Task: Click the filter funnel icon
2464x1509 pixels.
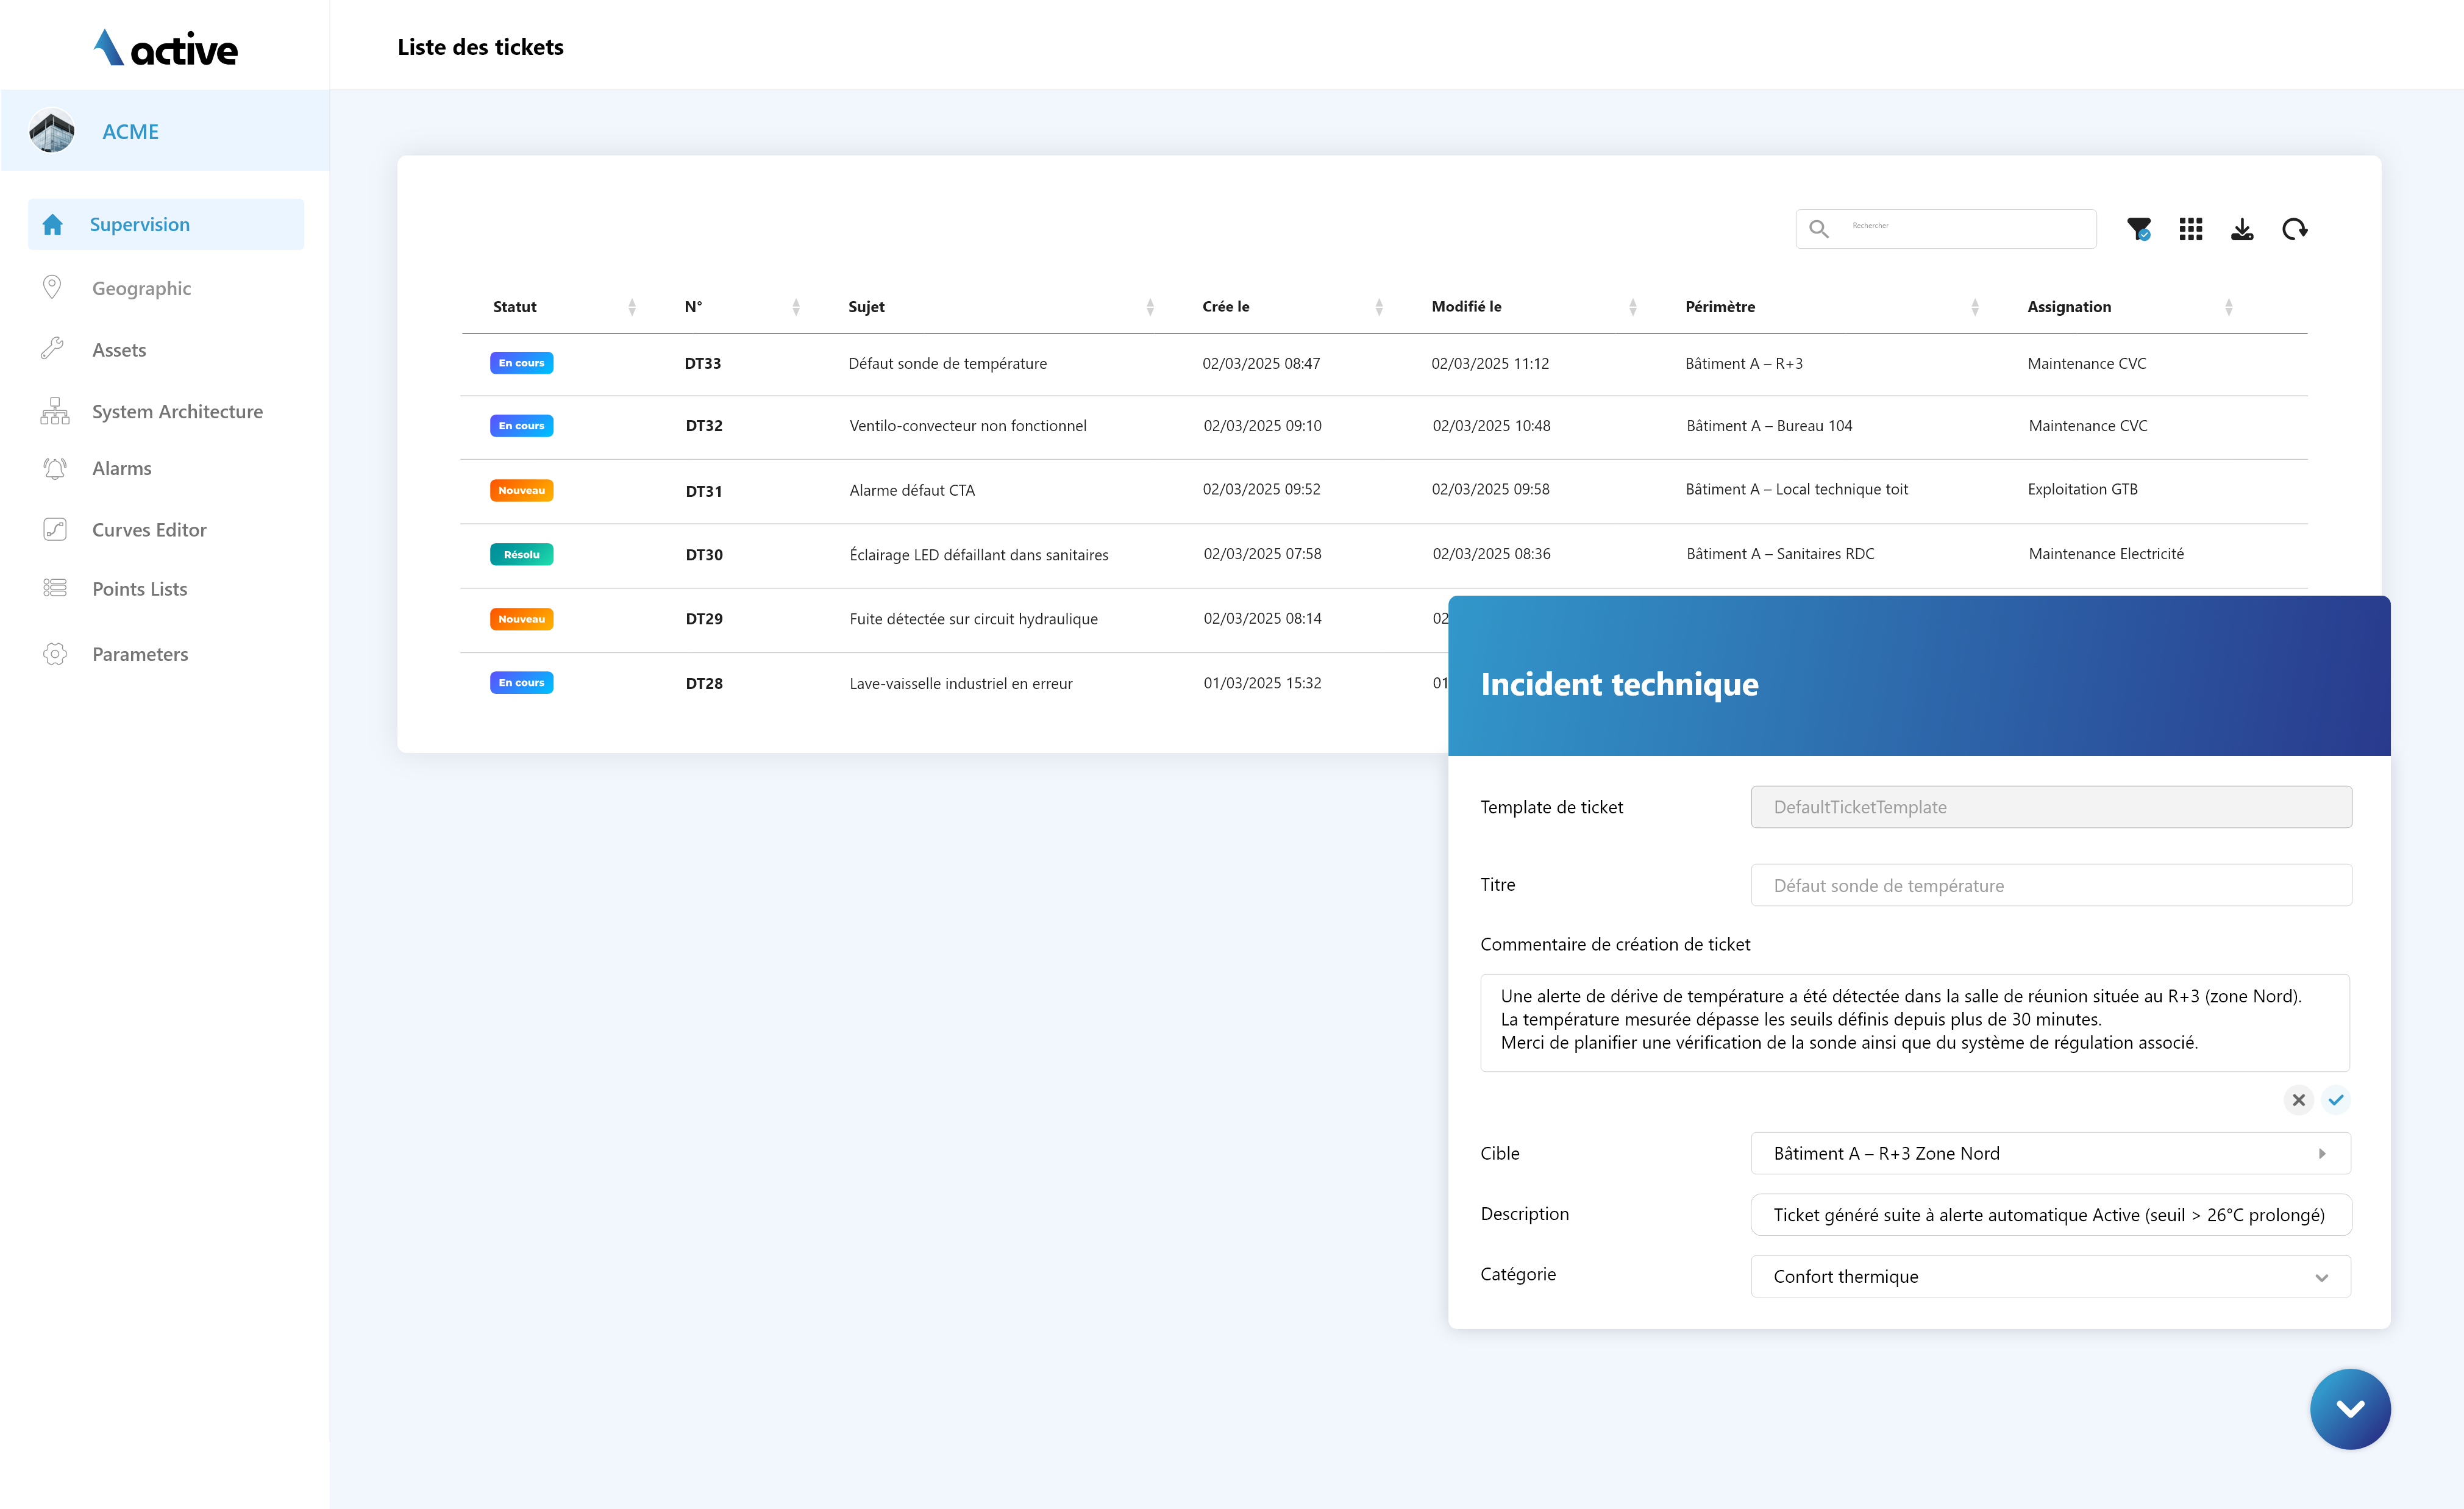Action: coord(2138,229)
